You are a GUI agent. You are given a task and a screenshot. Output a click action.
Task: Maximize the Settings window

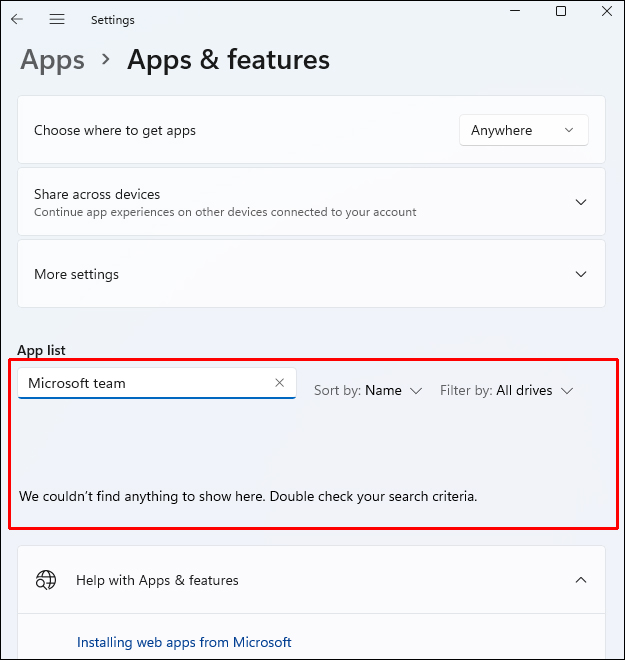[561, 11]
